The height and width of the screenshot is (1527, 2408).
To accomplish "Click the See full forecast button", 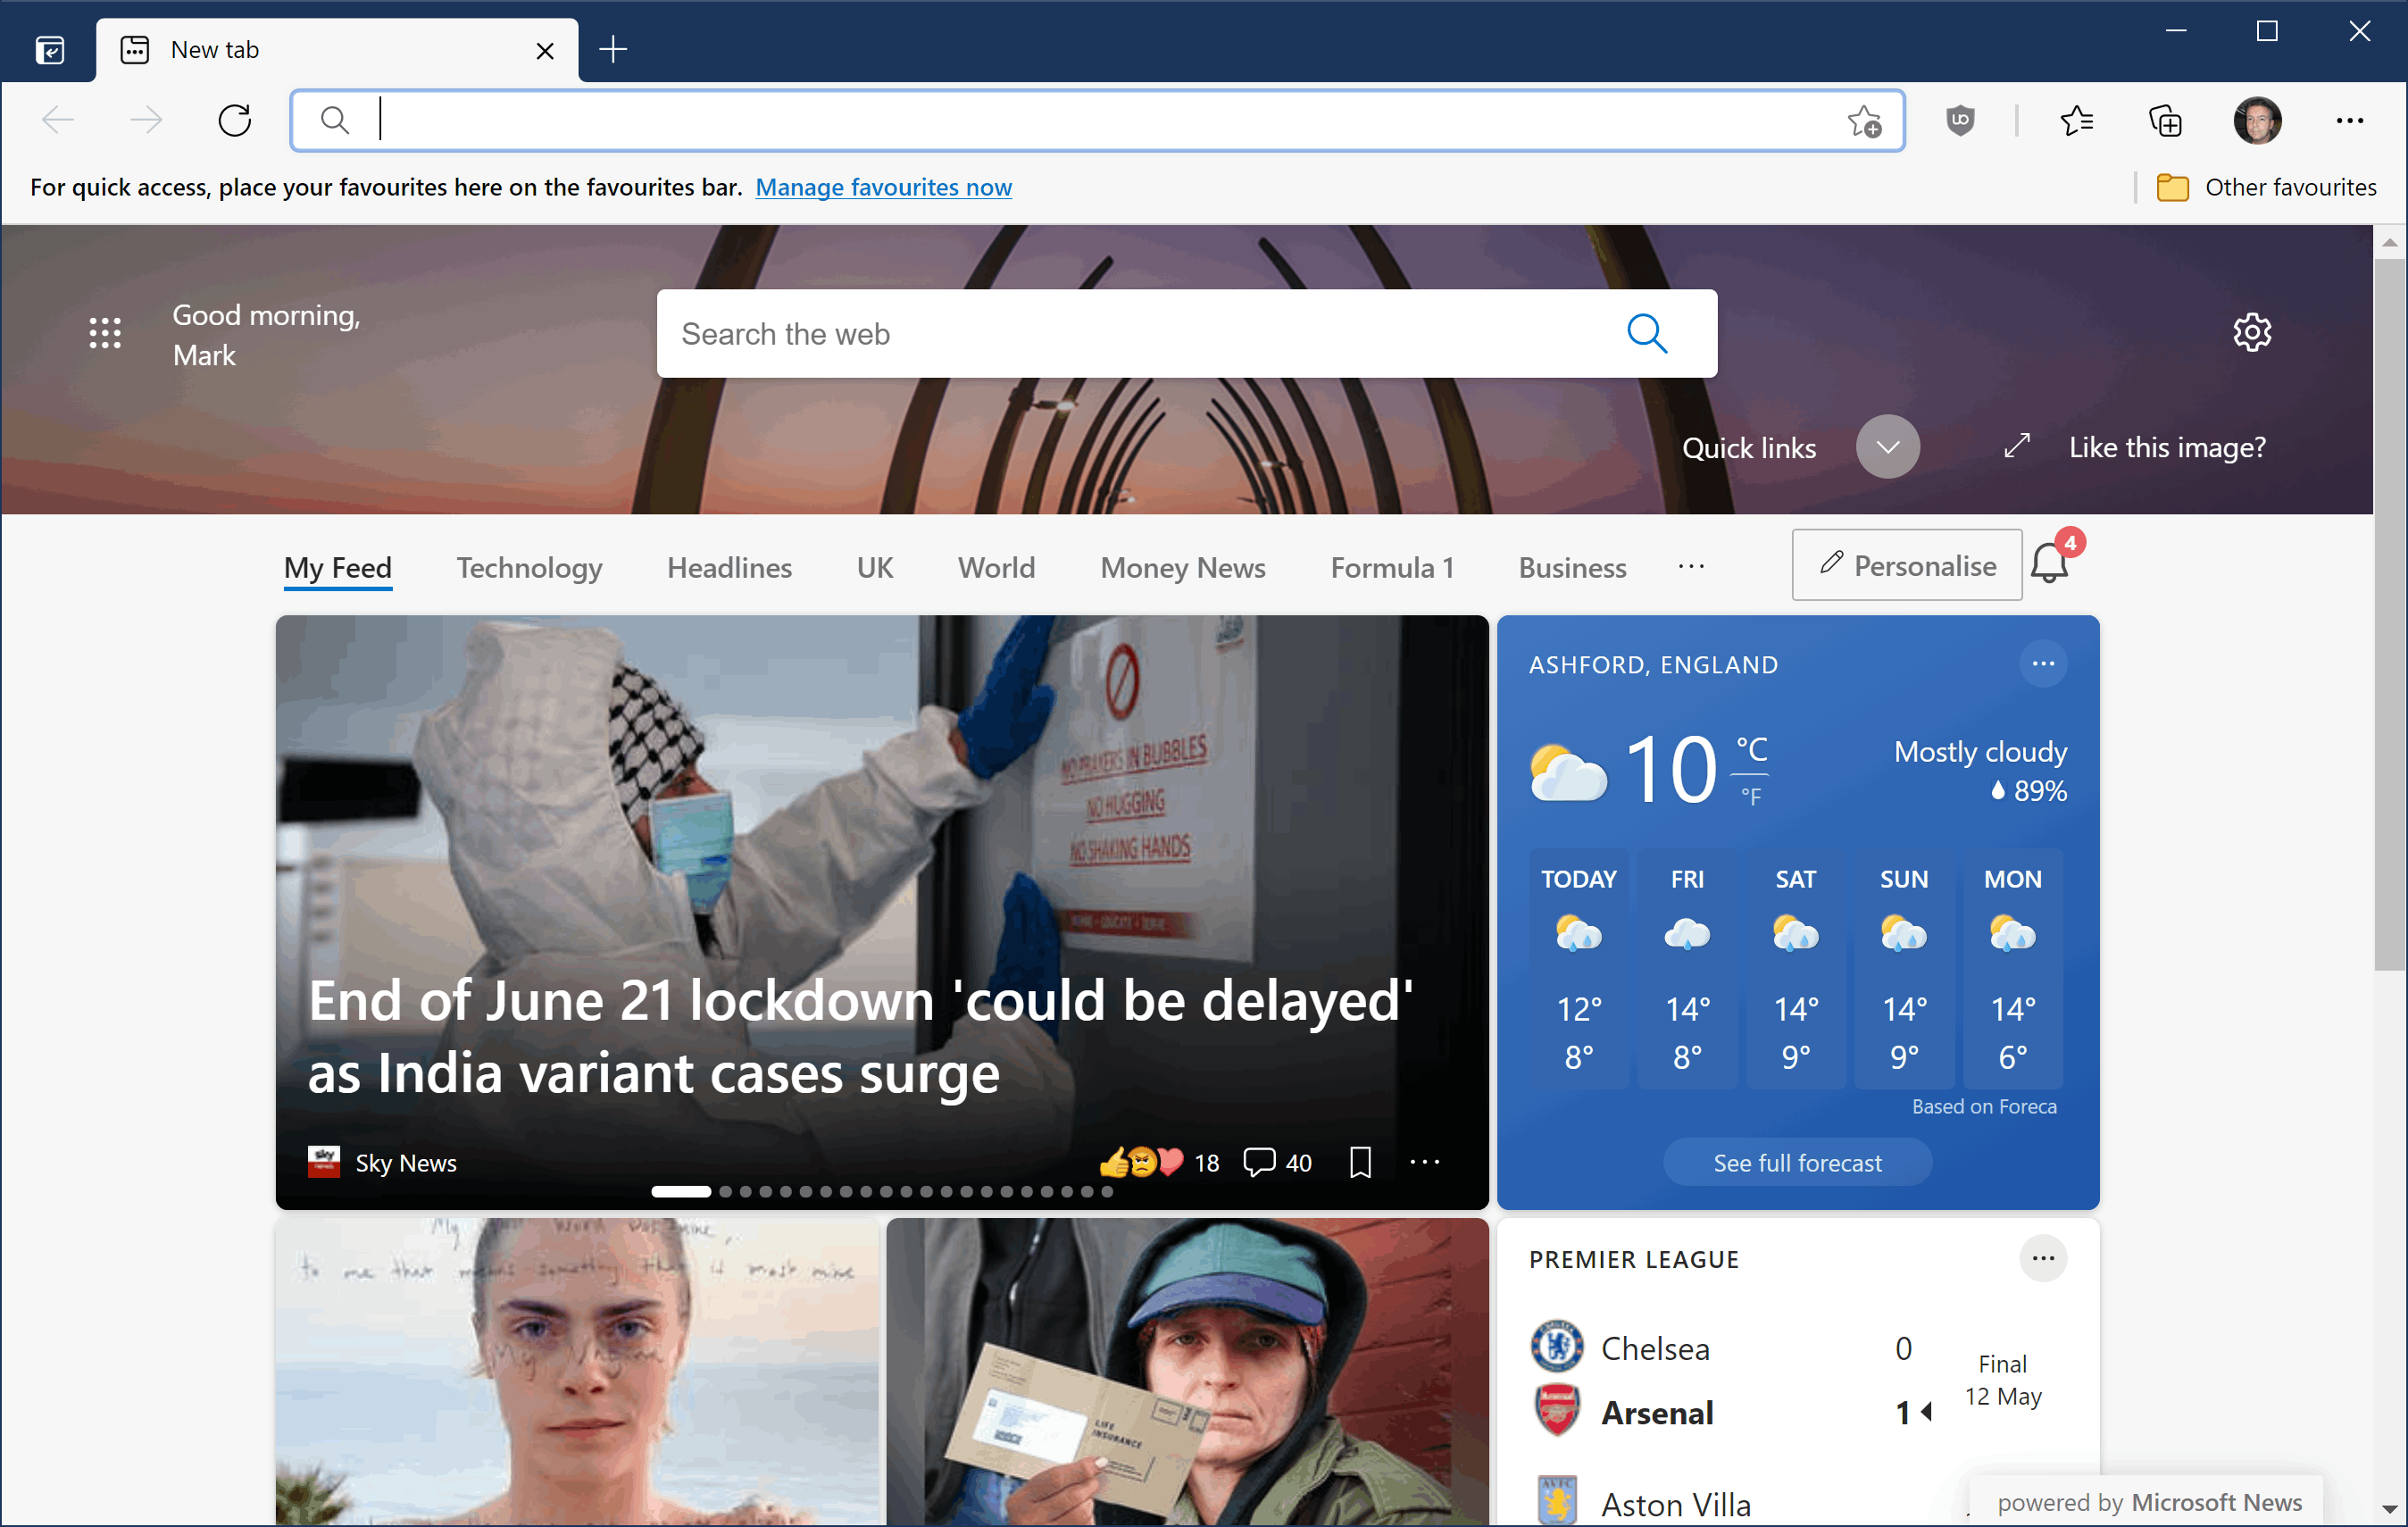I will (x=1797, y=1163).
